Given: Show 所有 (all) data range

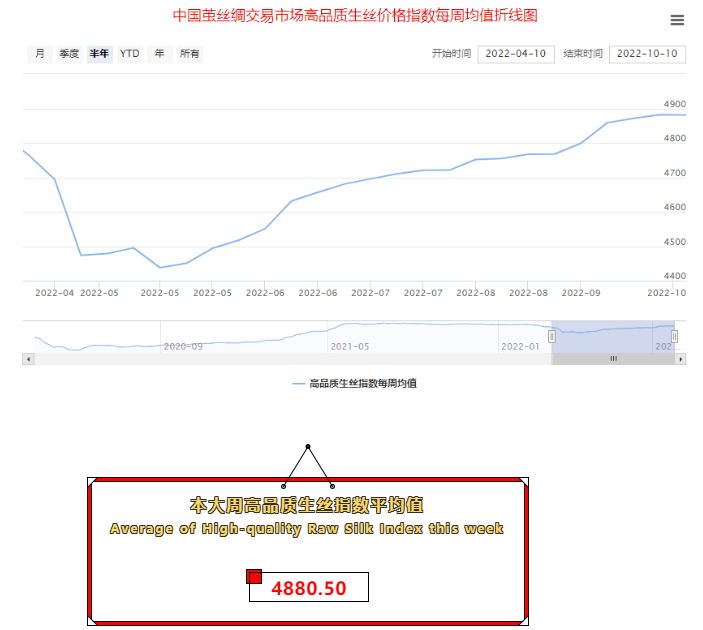Looking at the screenshot, I should click(x=189, y=54).
